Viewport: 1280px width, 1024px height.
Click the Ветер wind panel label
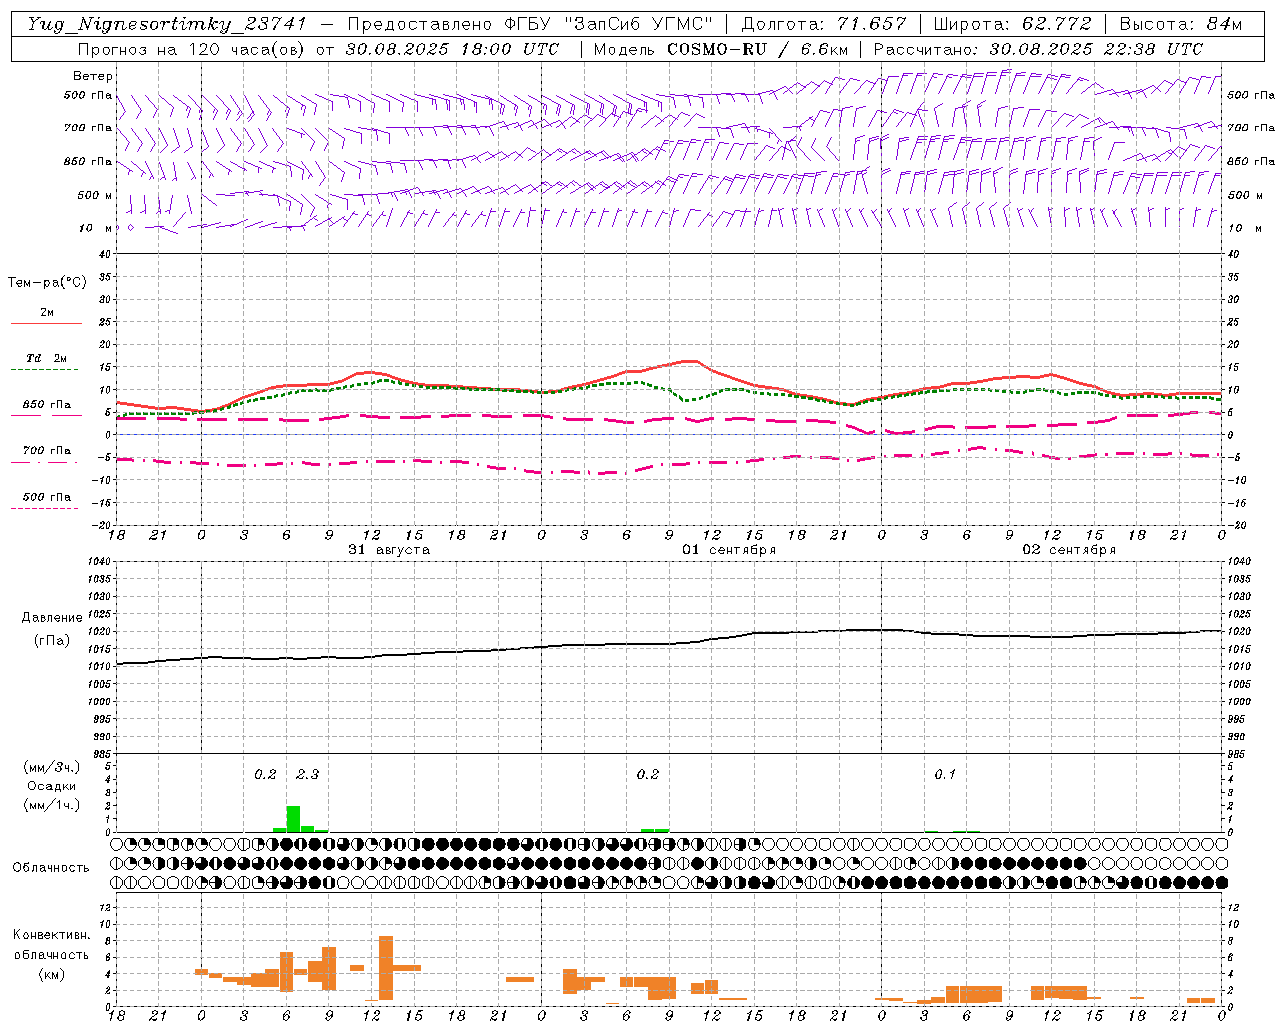(93, 76)
